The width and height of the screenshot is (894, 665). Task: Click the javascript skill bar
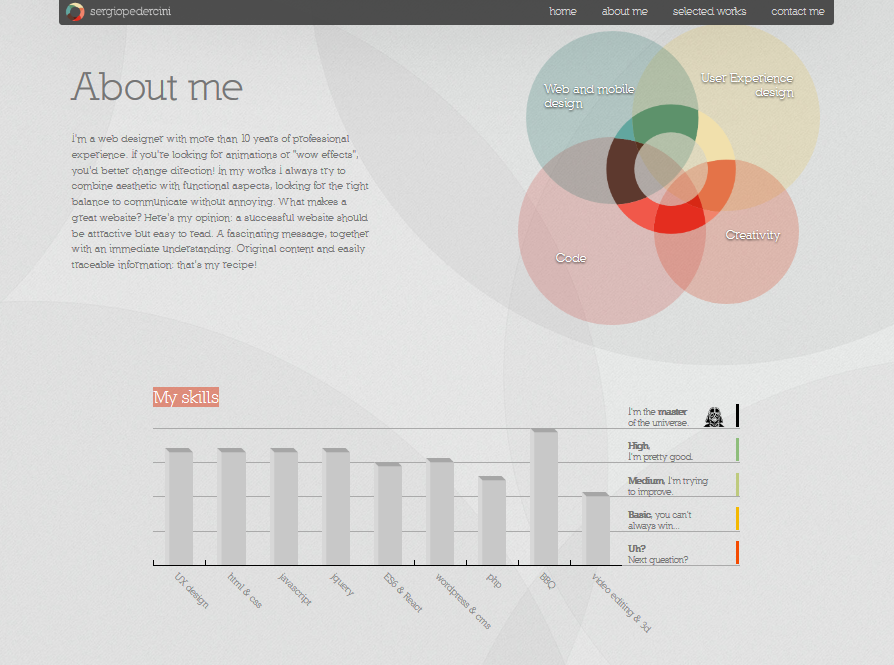click(284, 507)
